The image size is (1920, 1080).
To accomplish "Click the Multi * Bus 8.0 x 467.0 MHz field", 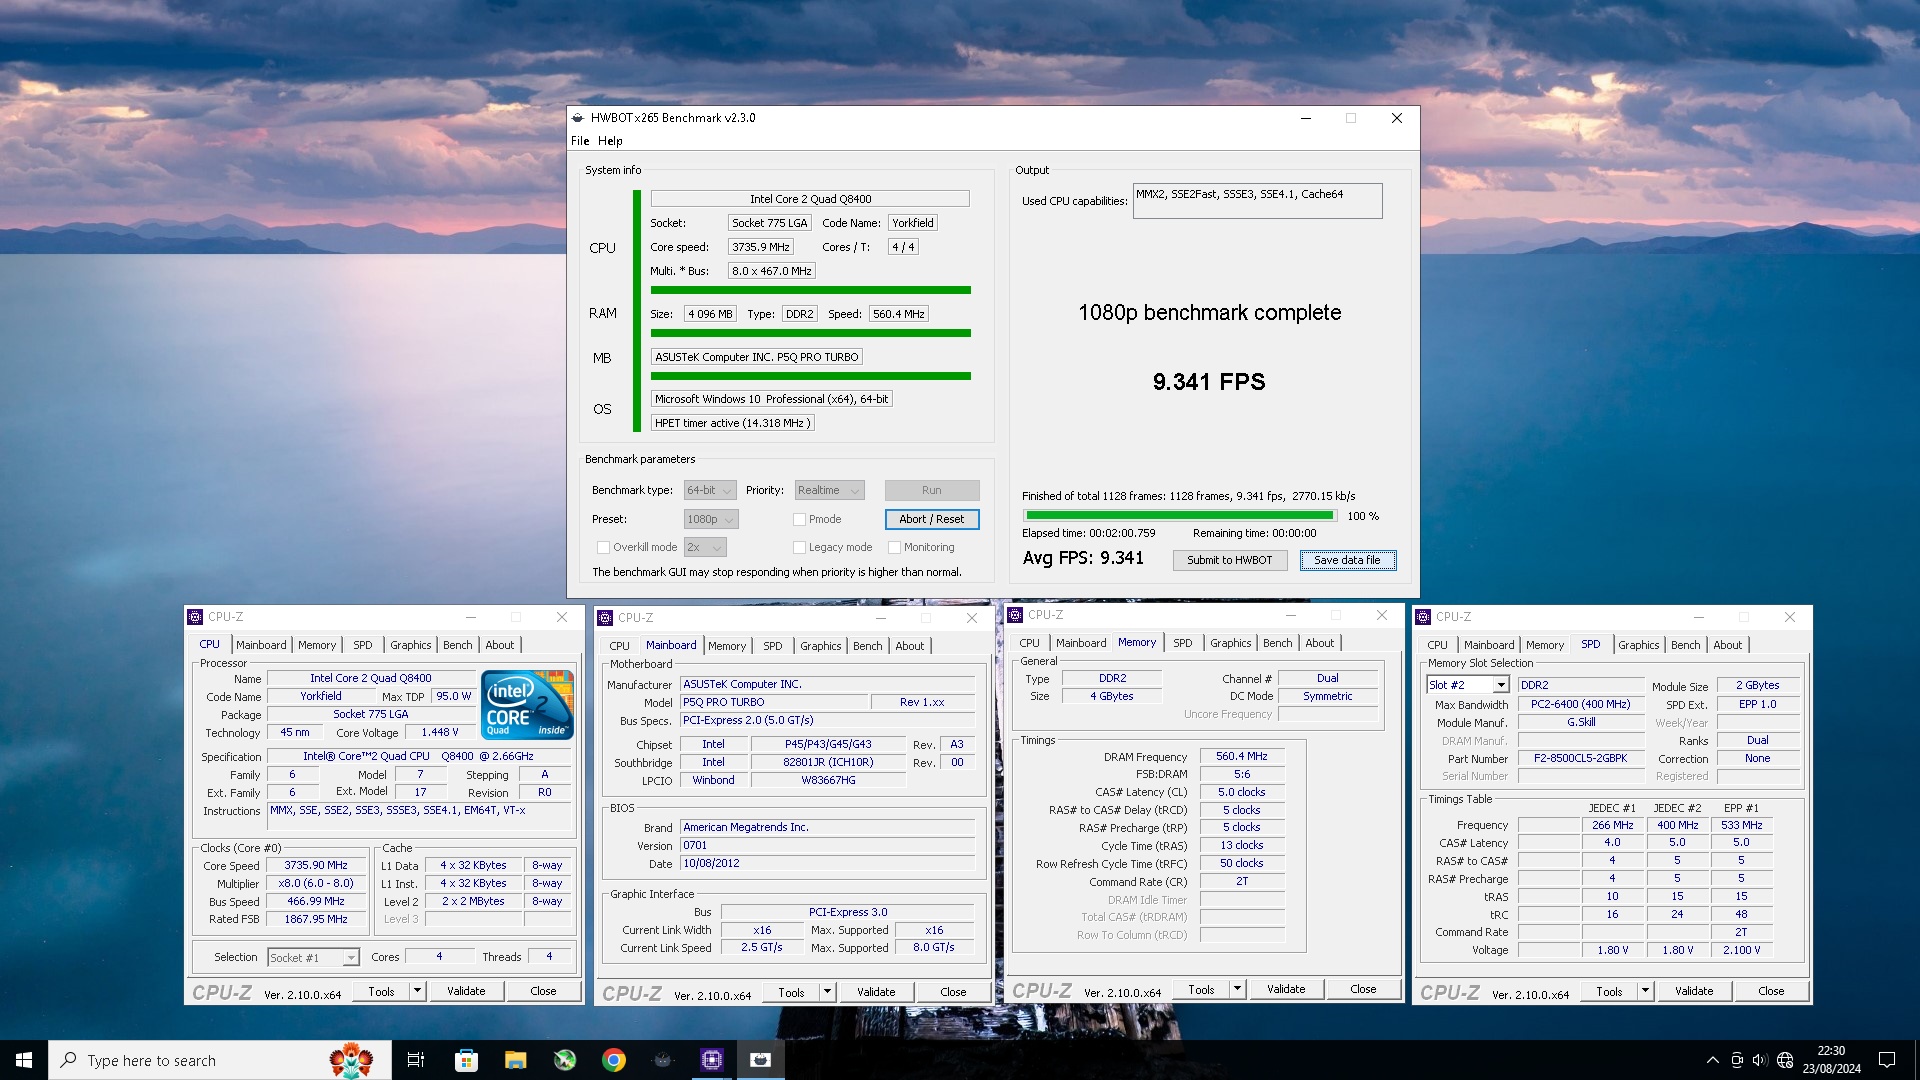I will pyautogui.click(x=771, y=271).
